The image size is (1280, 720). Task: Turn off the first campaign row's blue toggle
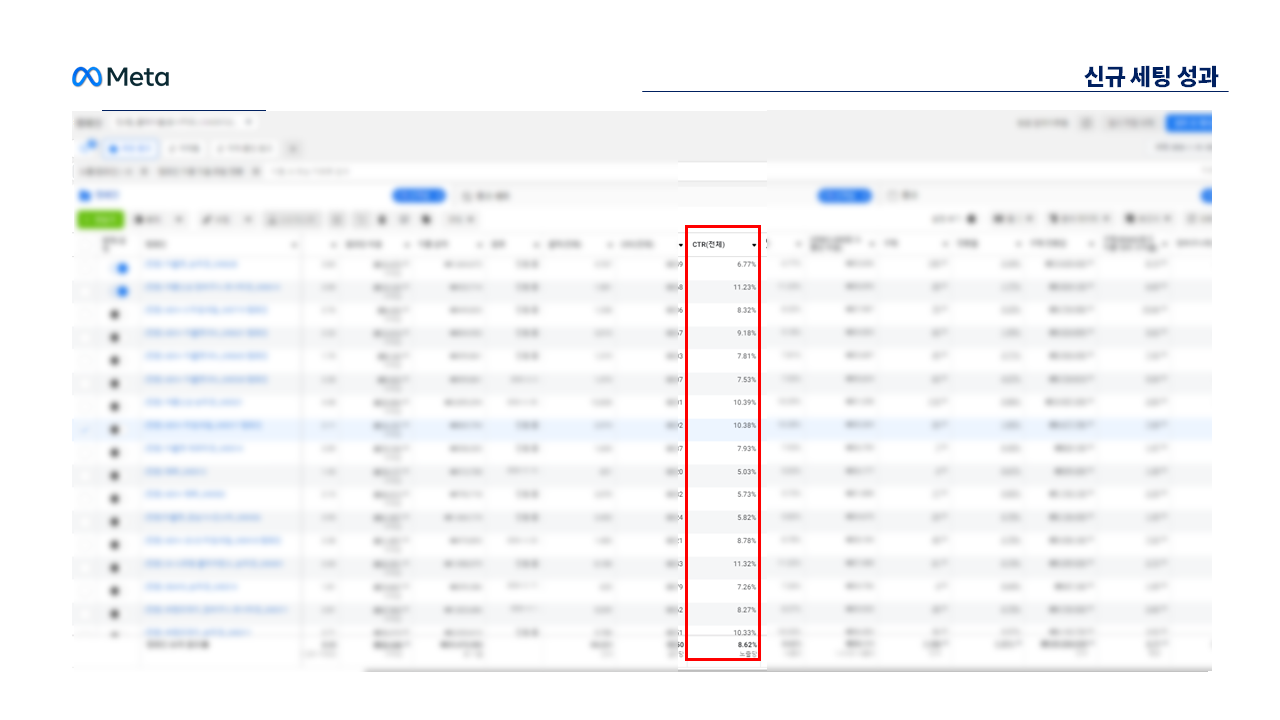pyautogui.click(x=121, y=267)
